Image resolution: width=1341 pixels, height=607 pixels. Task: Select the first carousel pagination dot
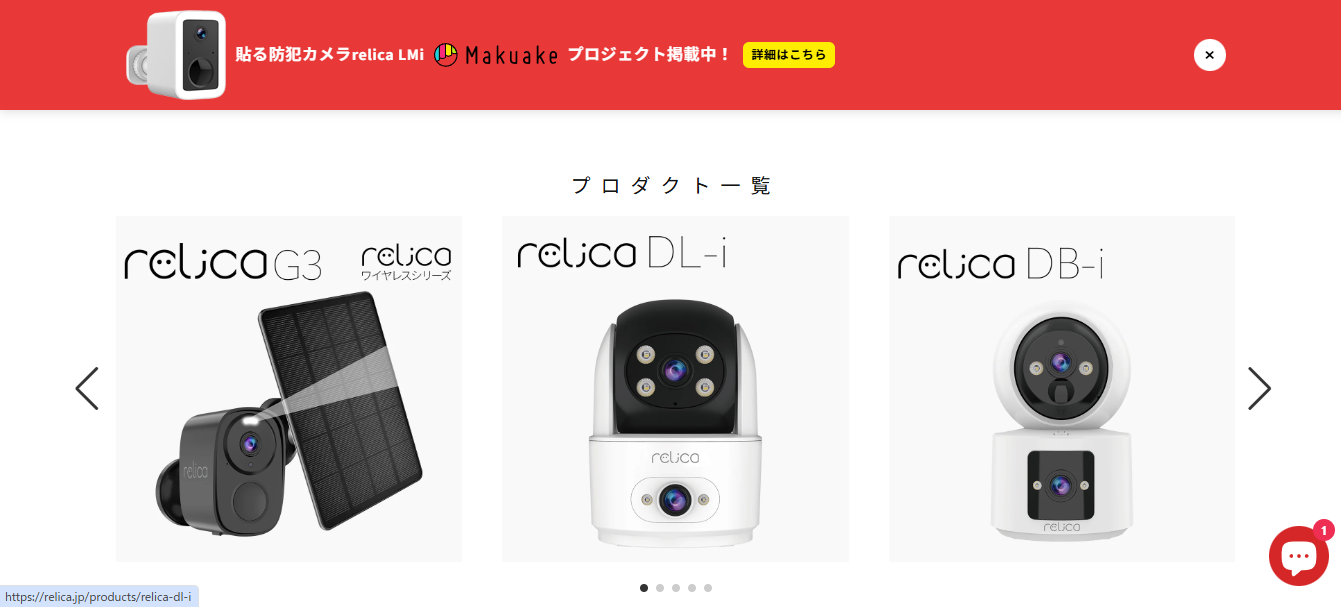644,588
